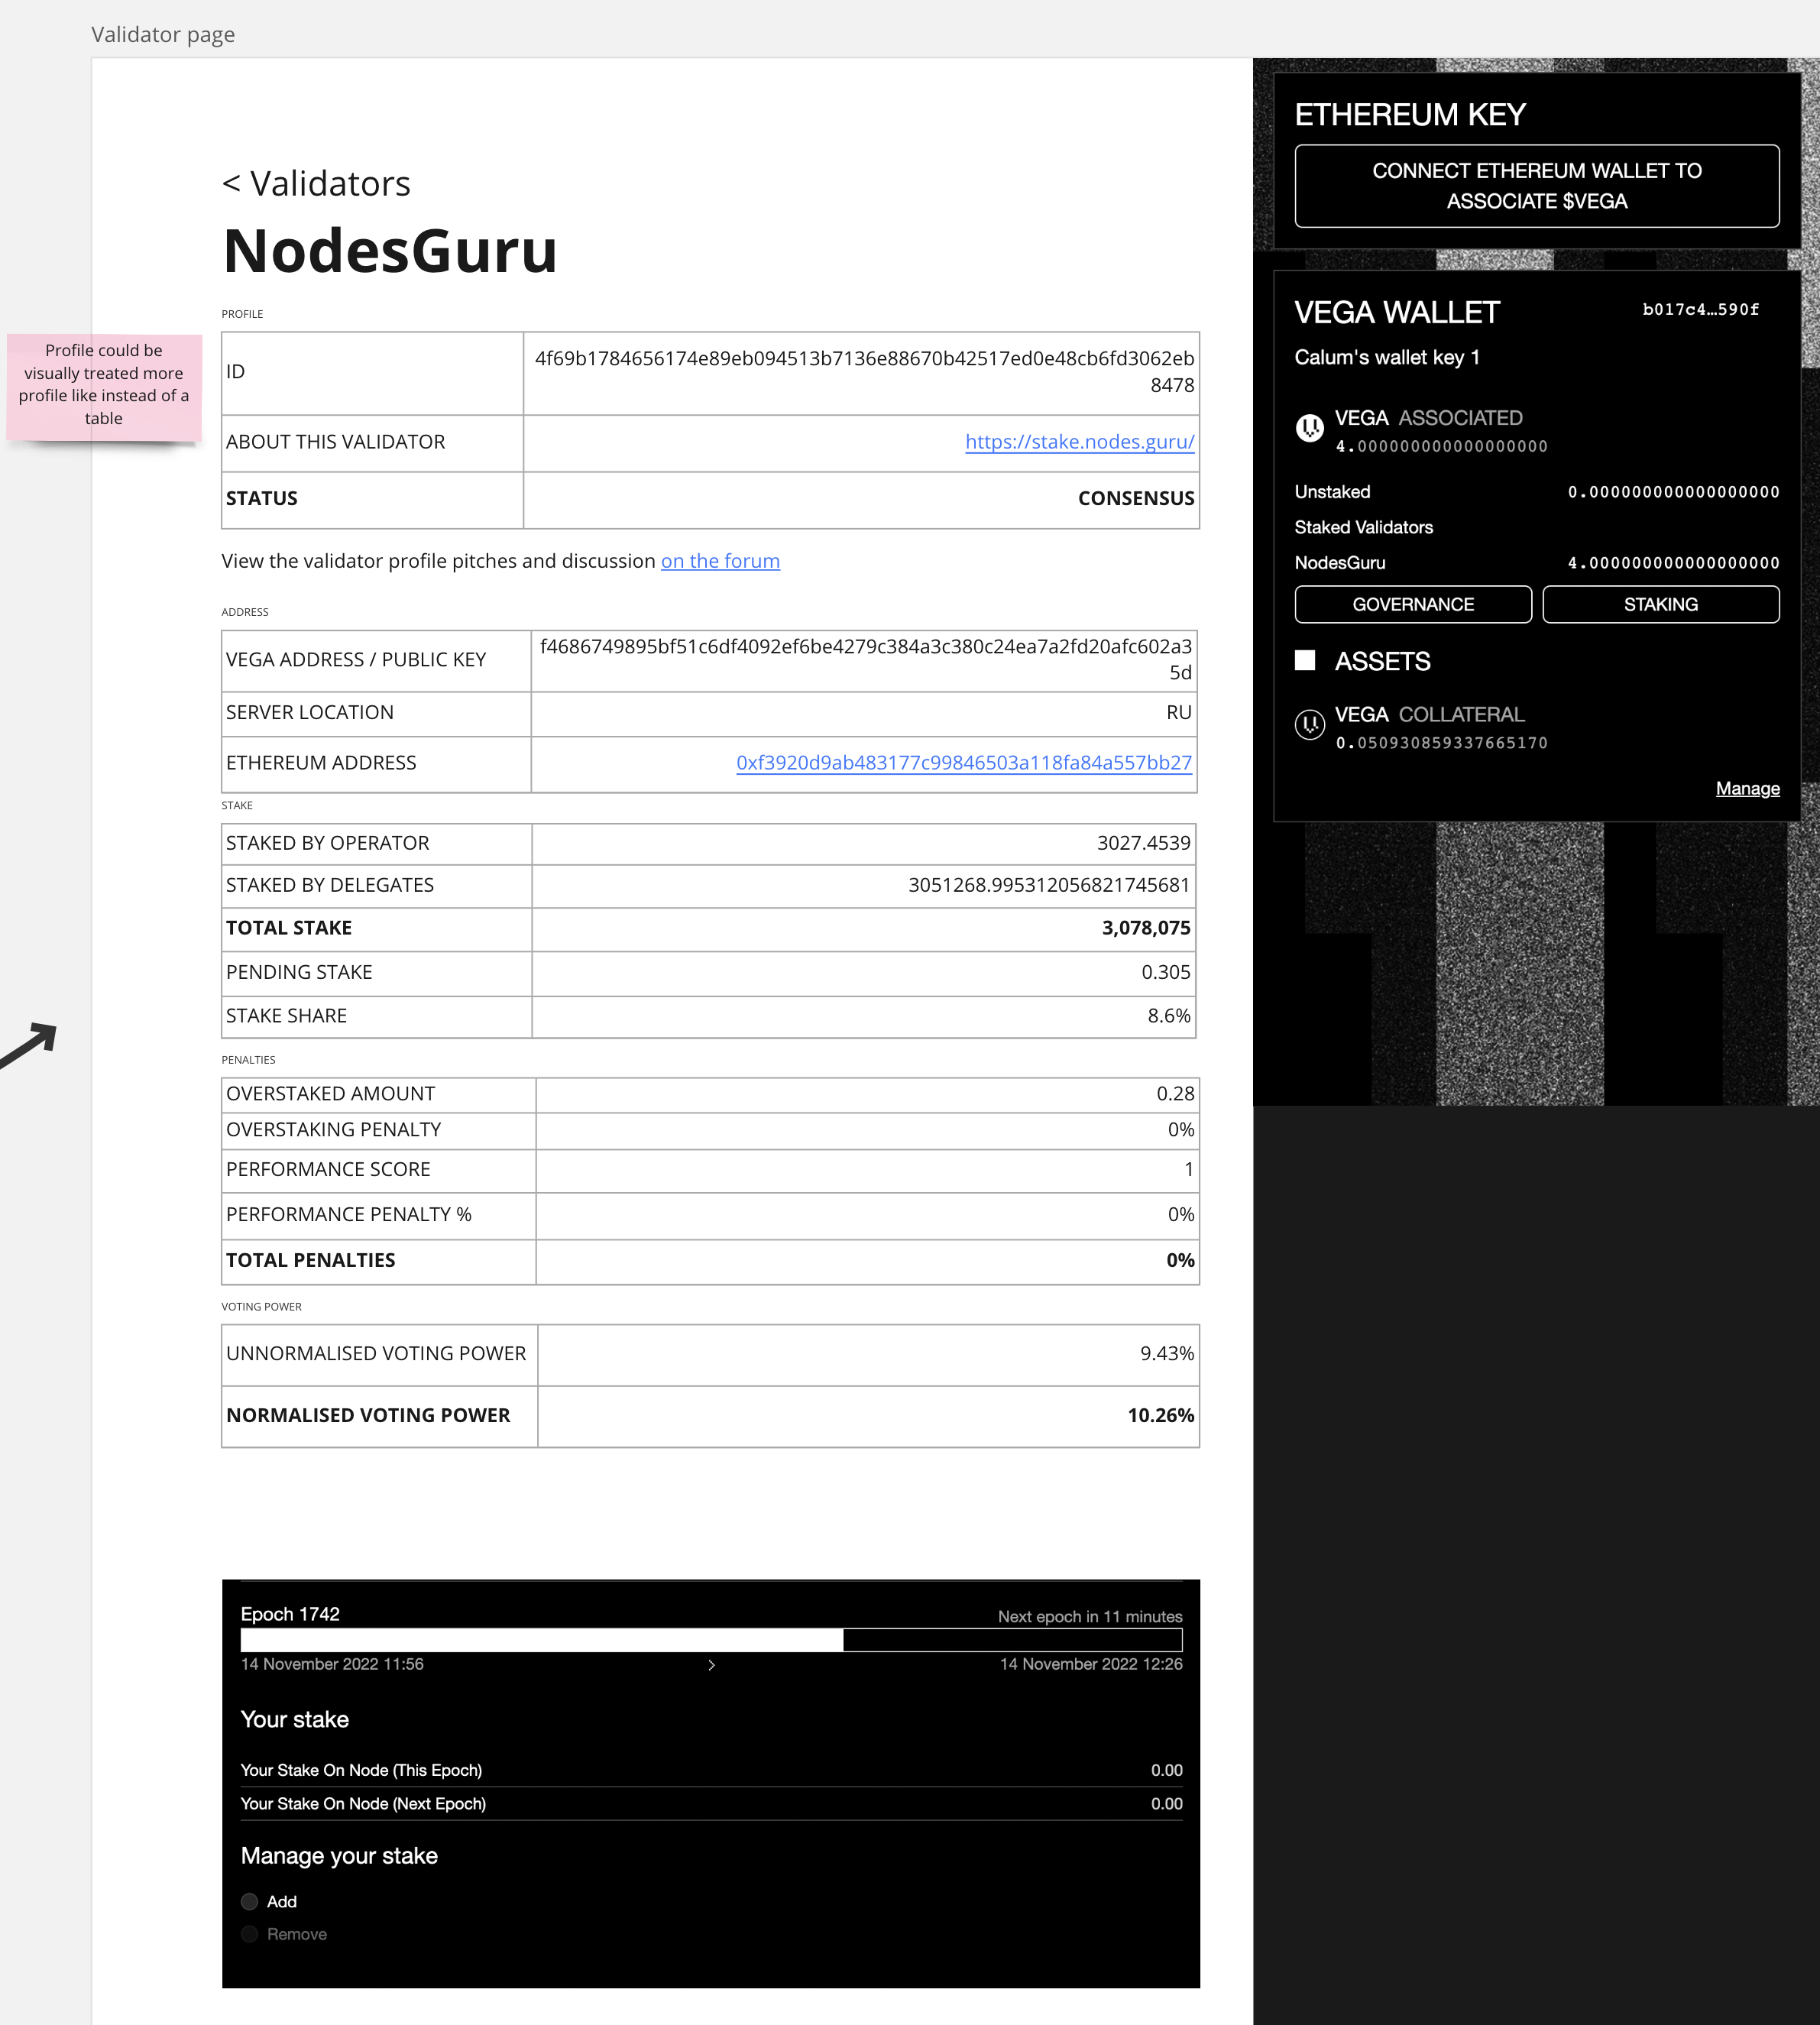Open the https://stake.nodes.guru/ validator website
Screen dimensions: 1820x2025
pos(1078,441)
